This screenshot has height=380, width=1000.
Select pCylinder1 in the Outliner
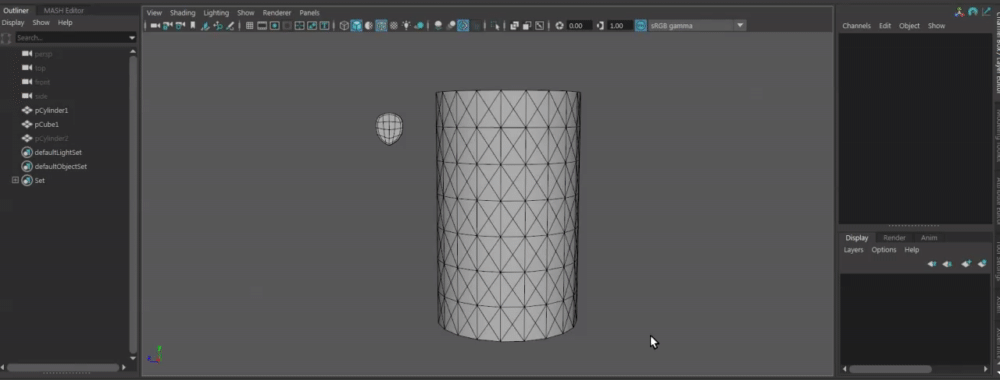pyautogui.click(x=51, y=110)
